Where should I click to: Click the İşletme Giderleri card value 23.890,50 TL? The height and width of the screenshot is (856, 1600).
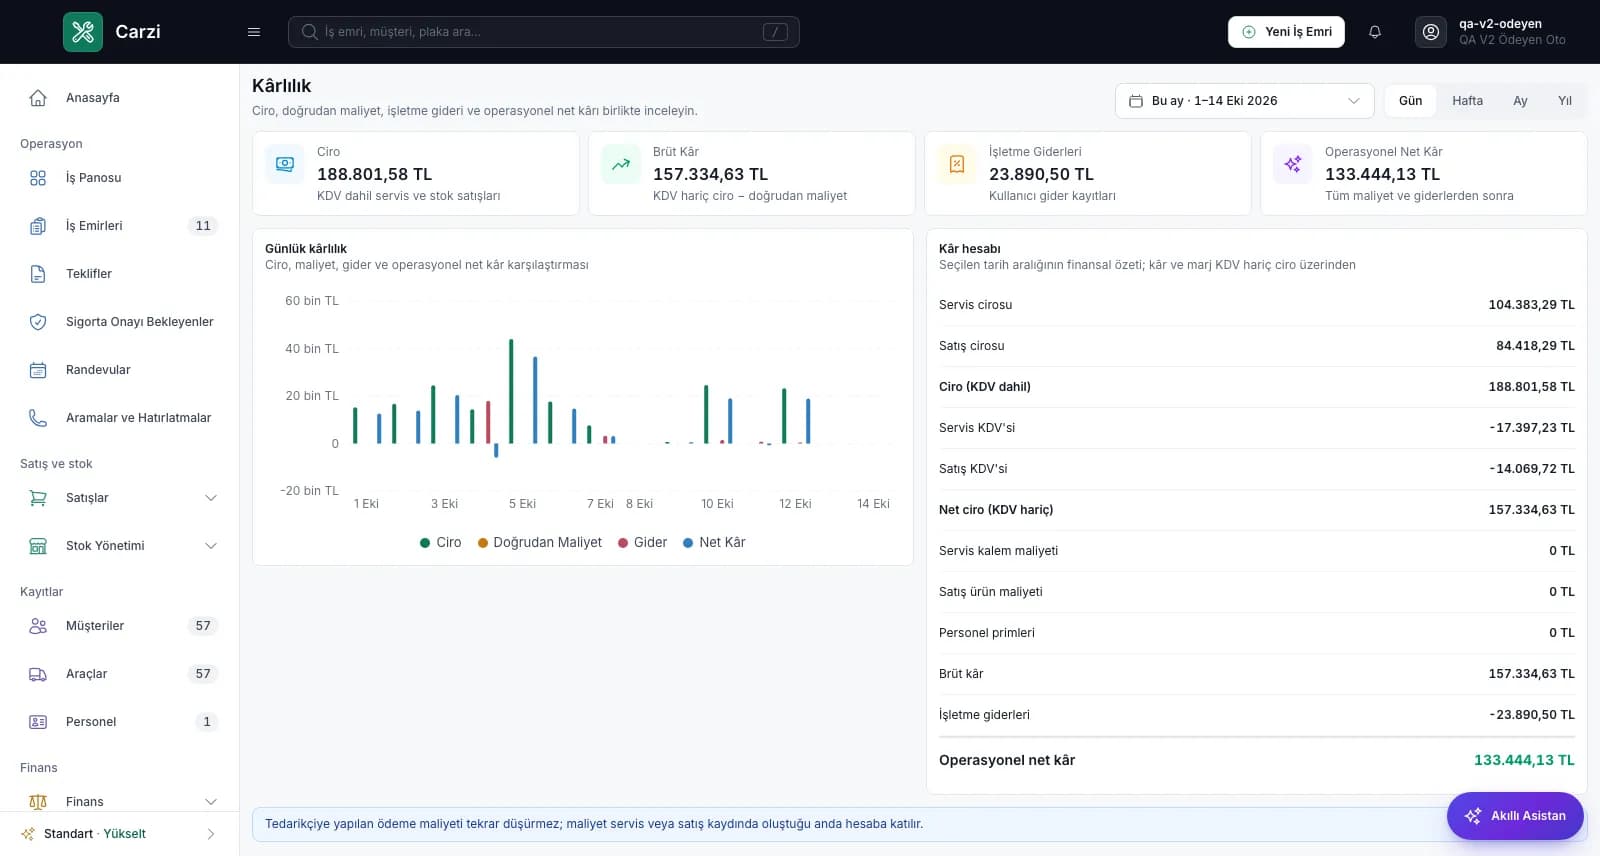tap(1041, 174)
